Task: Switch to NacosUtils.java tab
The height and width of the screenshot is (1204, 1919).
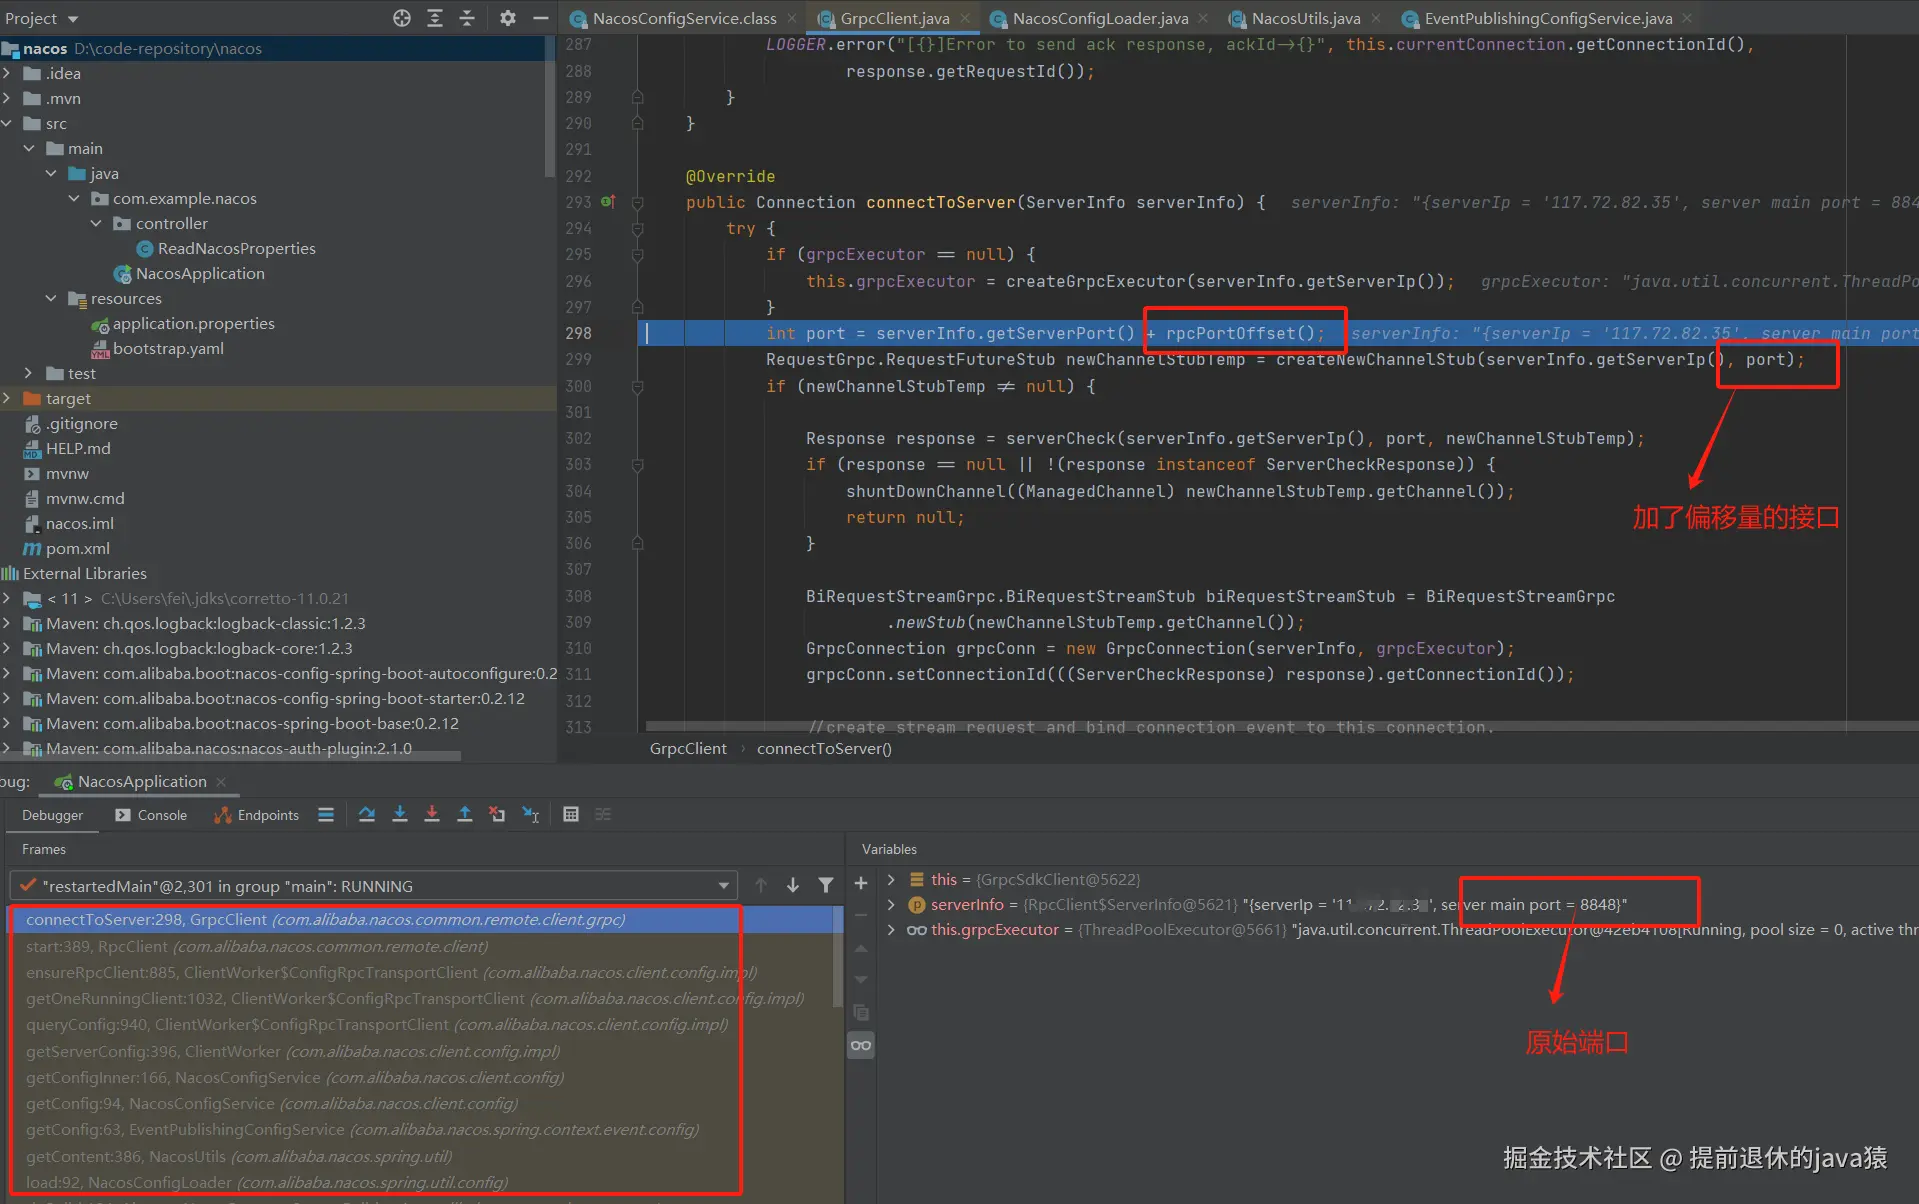Action: click(1305, 18)
